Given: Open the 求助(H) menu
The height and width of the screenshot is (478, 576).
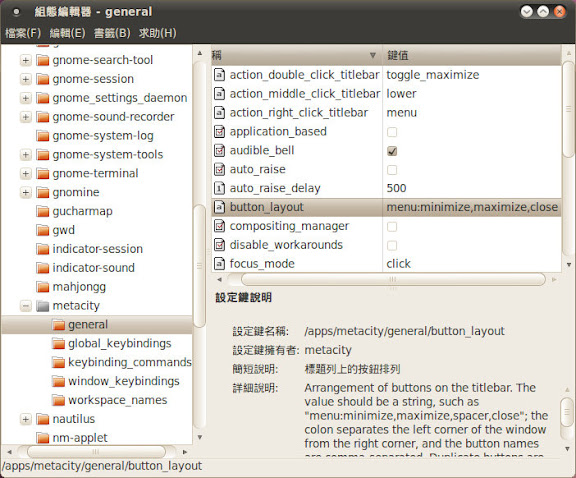Looking at the screenshot, I should click(x=157, y=33).
